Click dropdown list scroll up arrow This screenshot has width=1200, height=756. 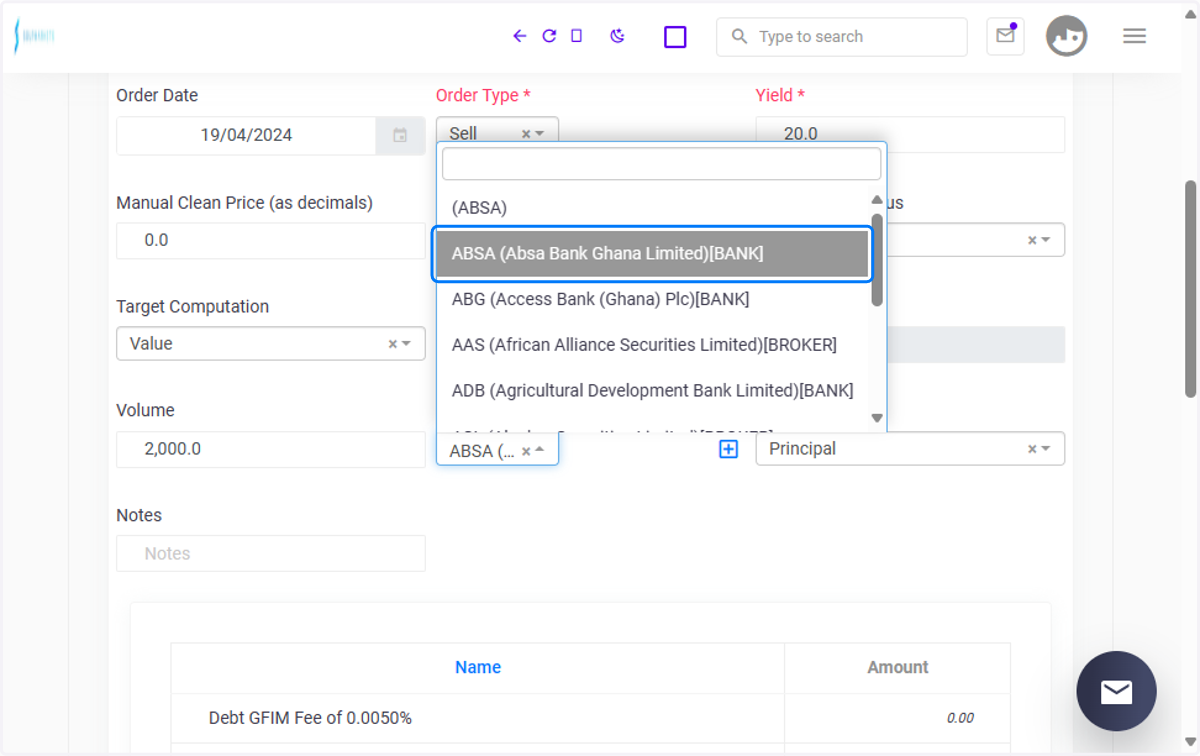coord(877,200)
